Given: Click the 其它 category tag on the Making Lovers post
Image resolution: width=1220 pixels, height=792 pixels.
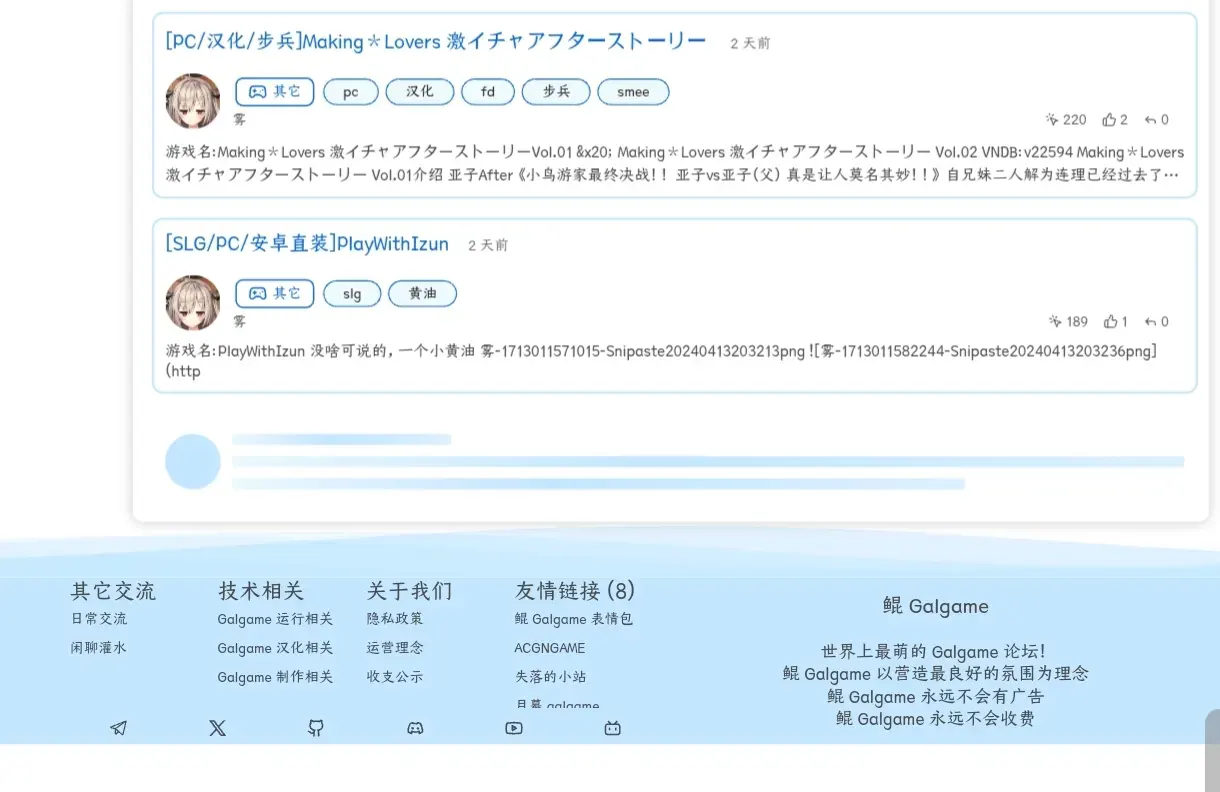Looking at the screenshot, I should tap(275, 92).
